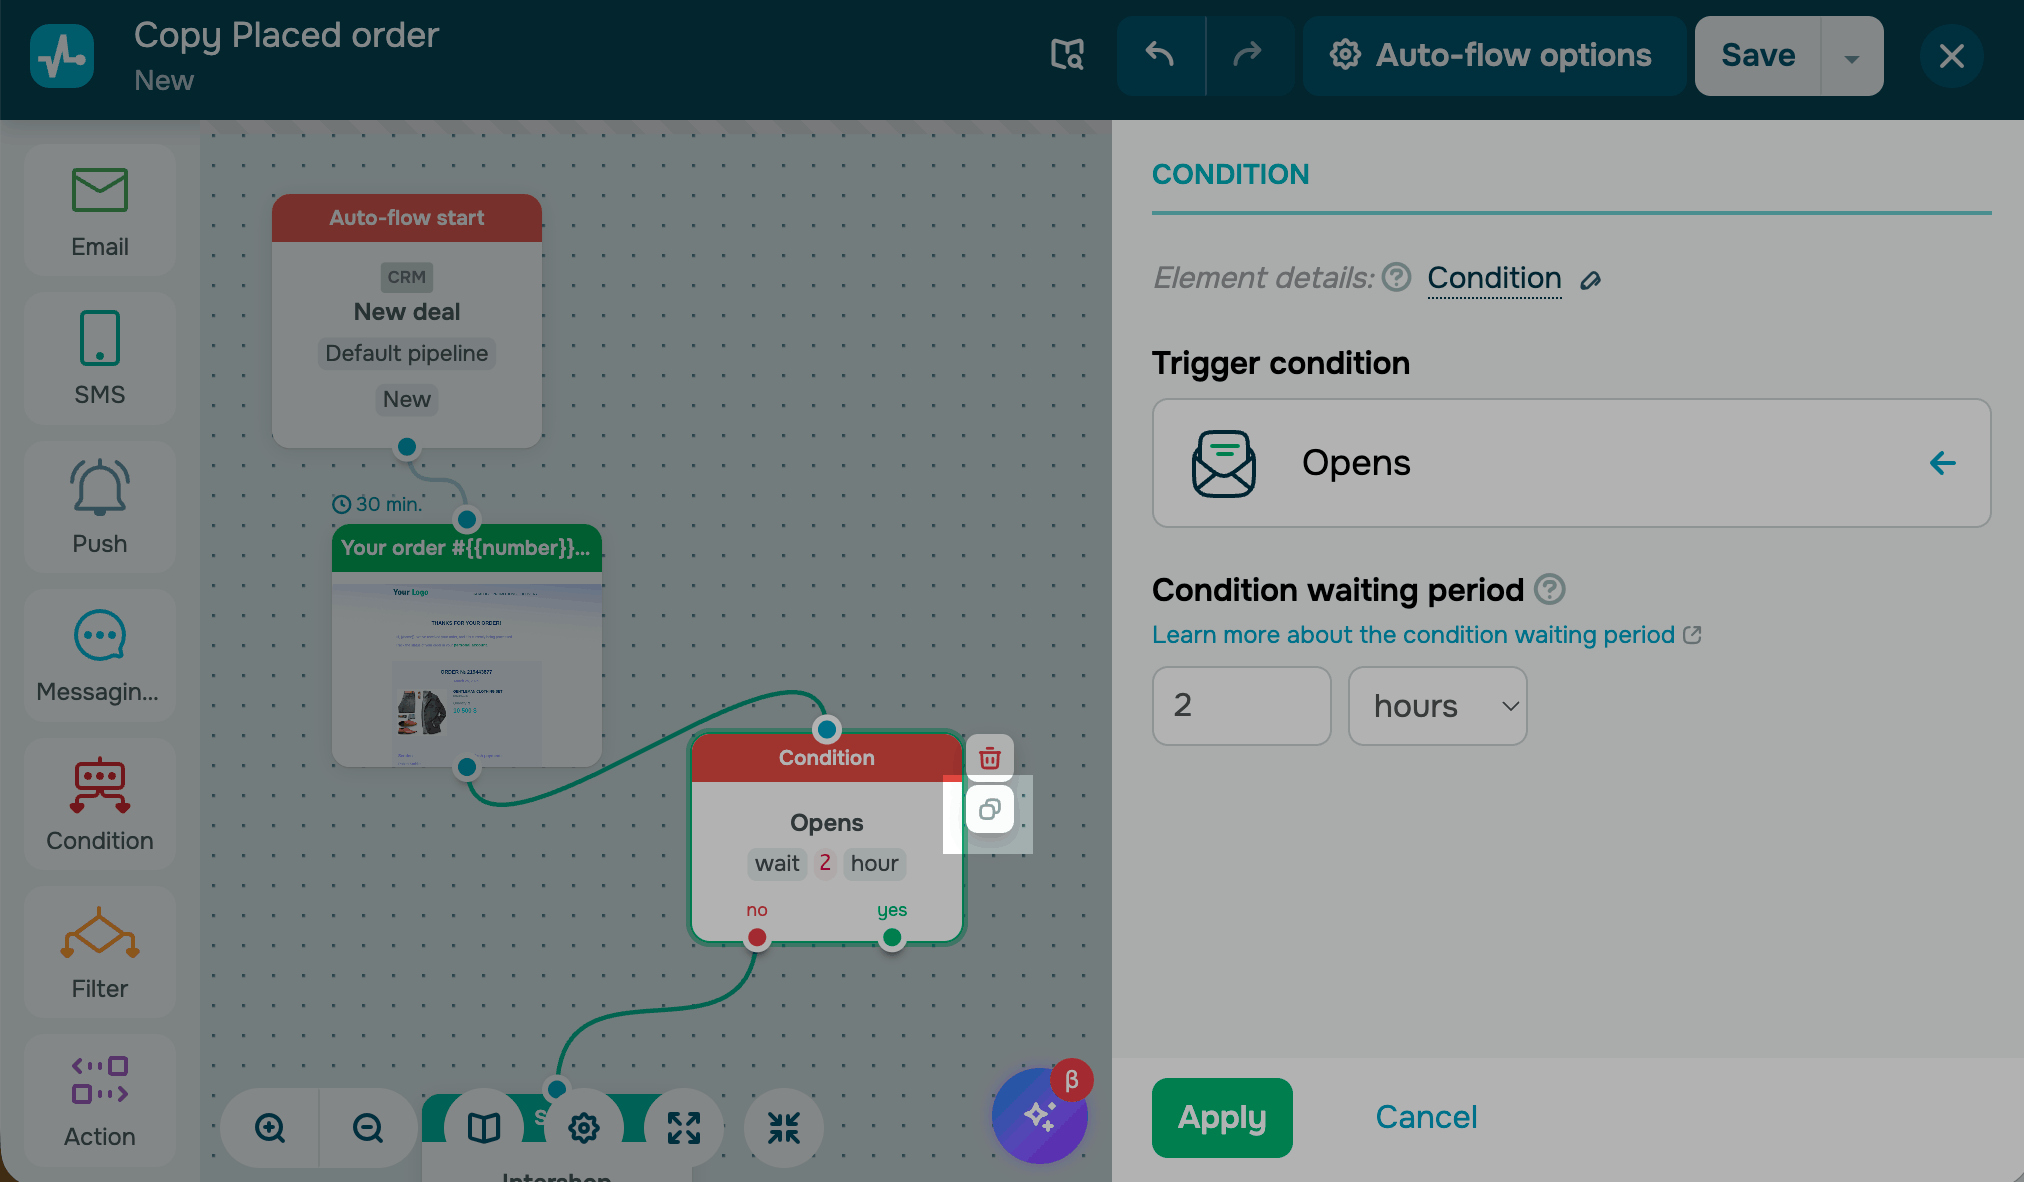Go back from the Opens trigger condition
The image size is (2024, 1182).
(1942, 463)
